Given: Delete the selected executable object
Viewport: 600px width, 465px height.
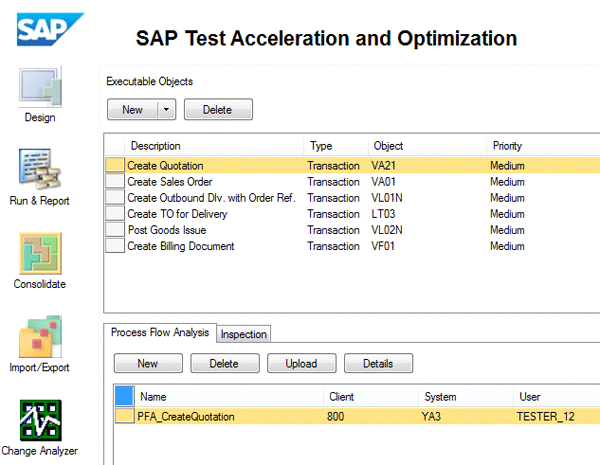Looking at the screenshot, I should [x=217, y=110].
